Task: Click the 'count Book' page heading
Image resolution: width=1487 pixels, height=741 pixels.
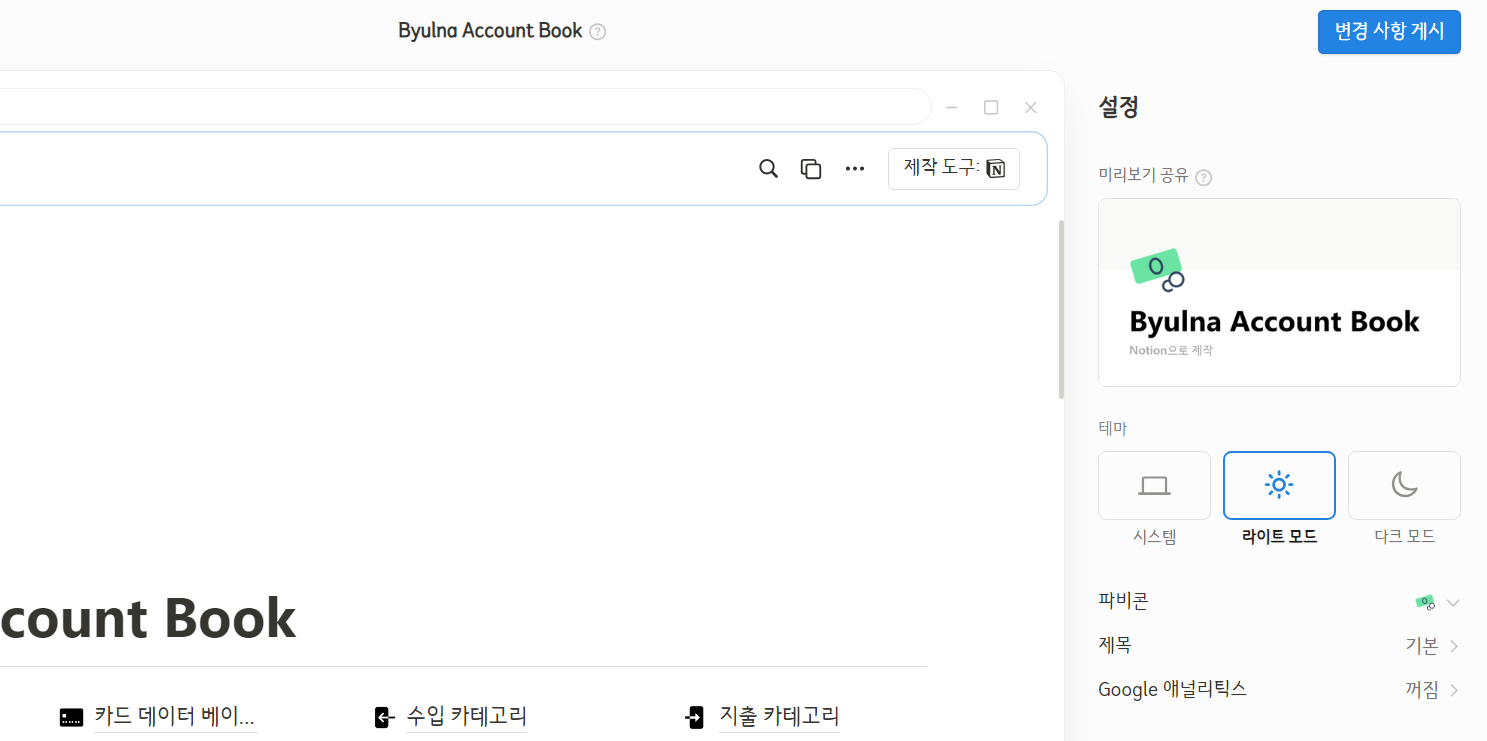Action: point(148,619)
